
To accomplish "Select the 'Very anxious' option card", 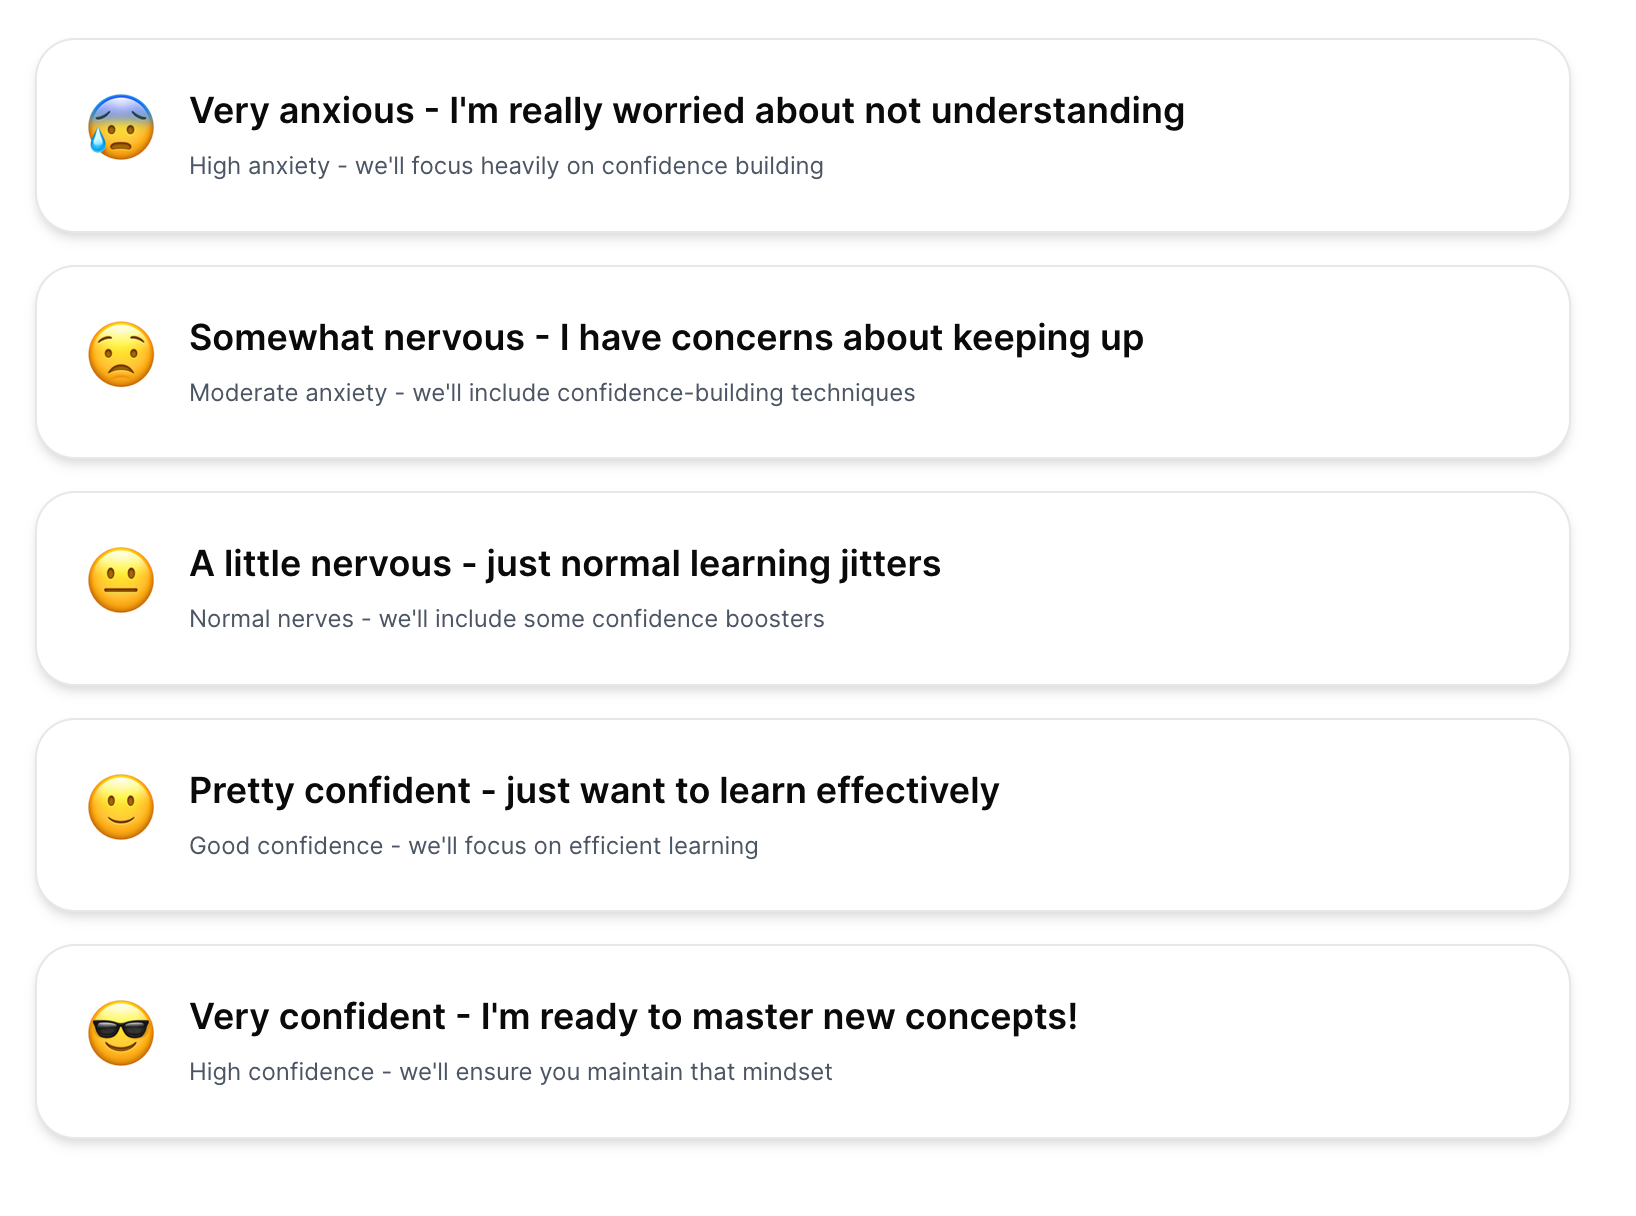I will pyautogui.click(x=803, y=136).
